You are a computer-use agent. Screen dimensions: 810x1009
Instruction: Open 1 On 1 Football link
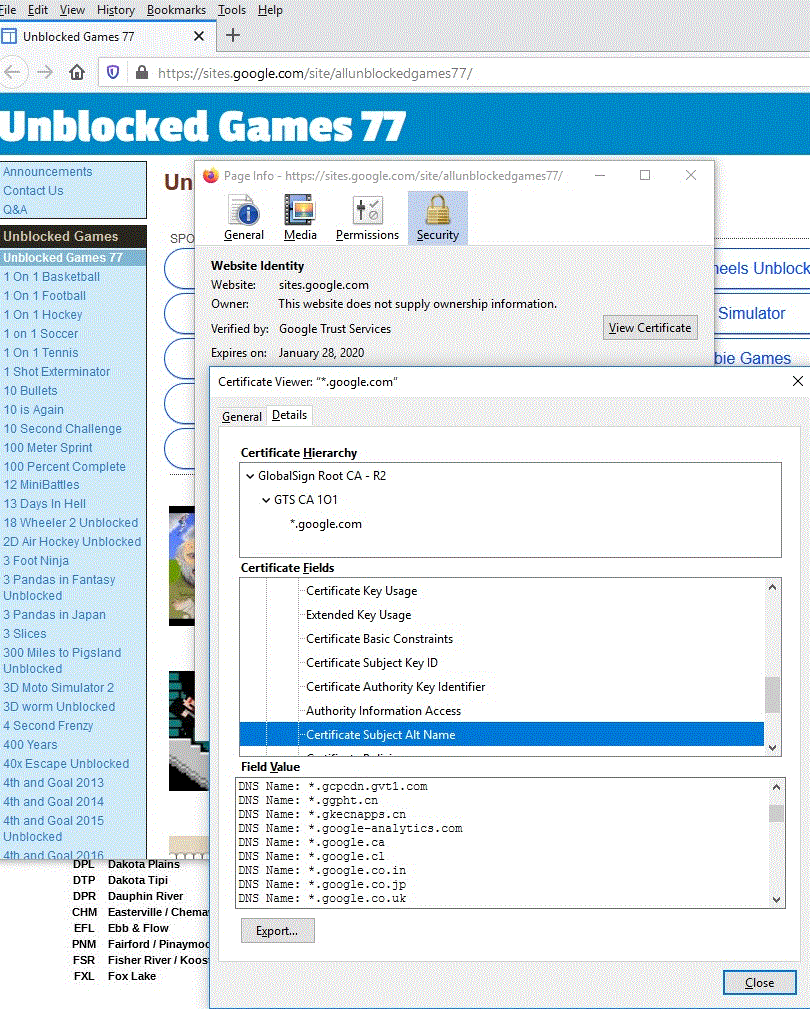(x=44, y=296)
